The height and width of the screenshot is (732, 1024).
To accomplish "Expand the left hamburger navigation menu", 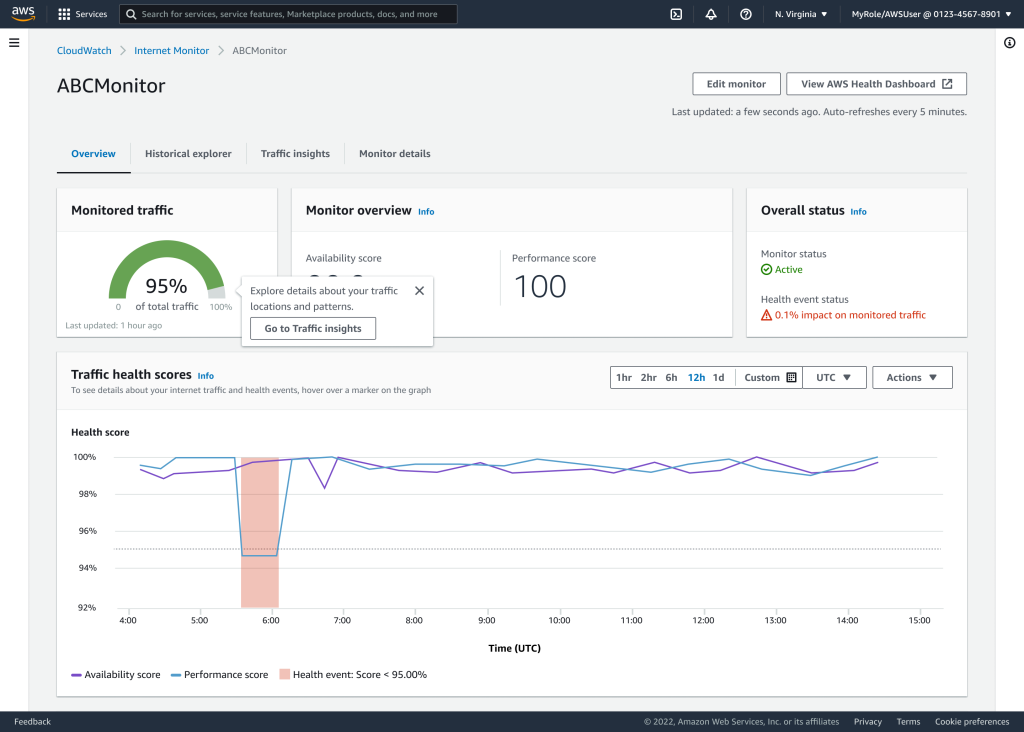I will tap(14, 43).
